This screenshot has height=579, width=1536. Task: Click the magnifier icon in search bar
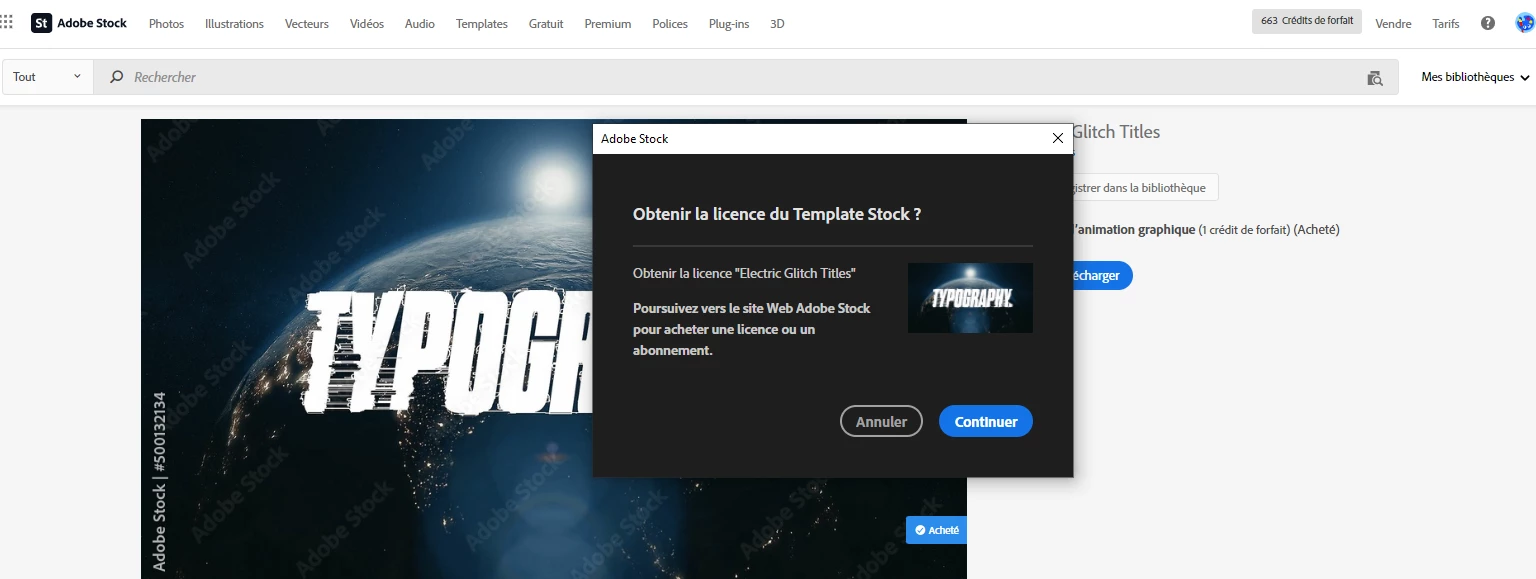(117, 77)
